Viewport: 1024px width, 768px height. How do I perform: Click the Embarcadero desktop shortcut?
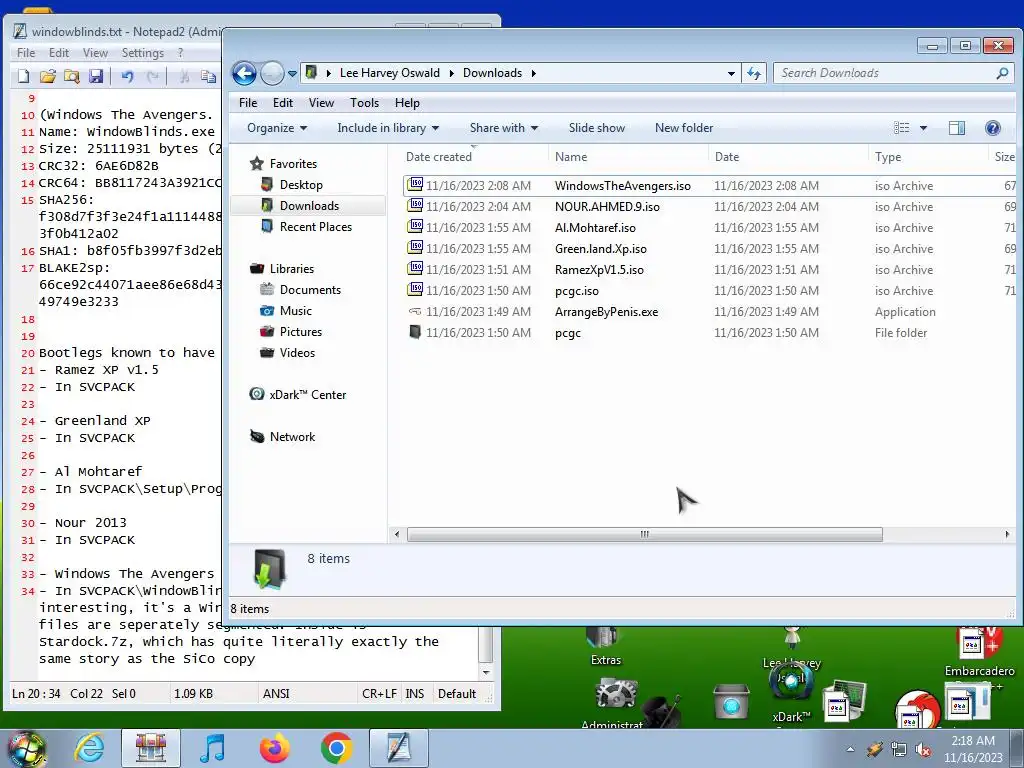[x=980, y=653]
